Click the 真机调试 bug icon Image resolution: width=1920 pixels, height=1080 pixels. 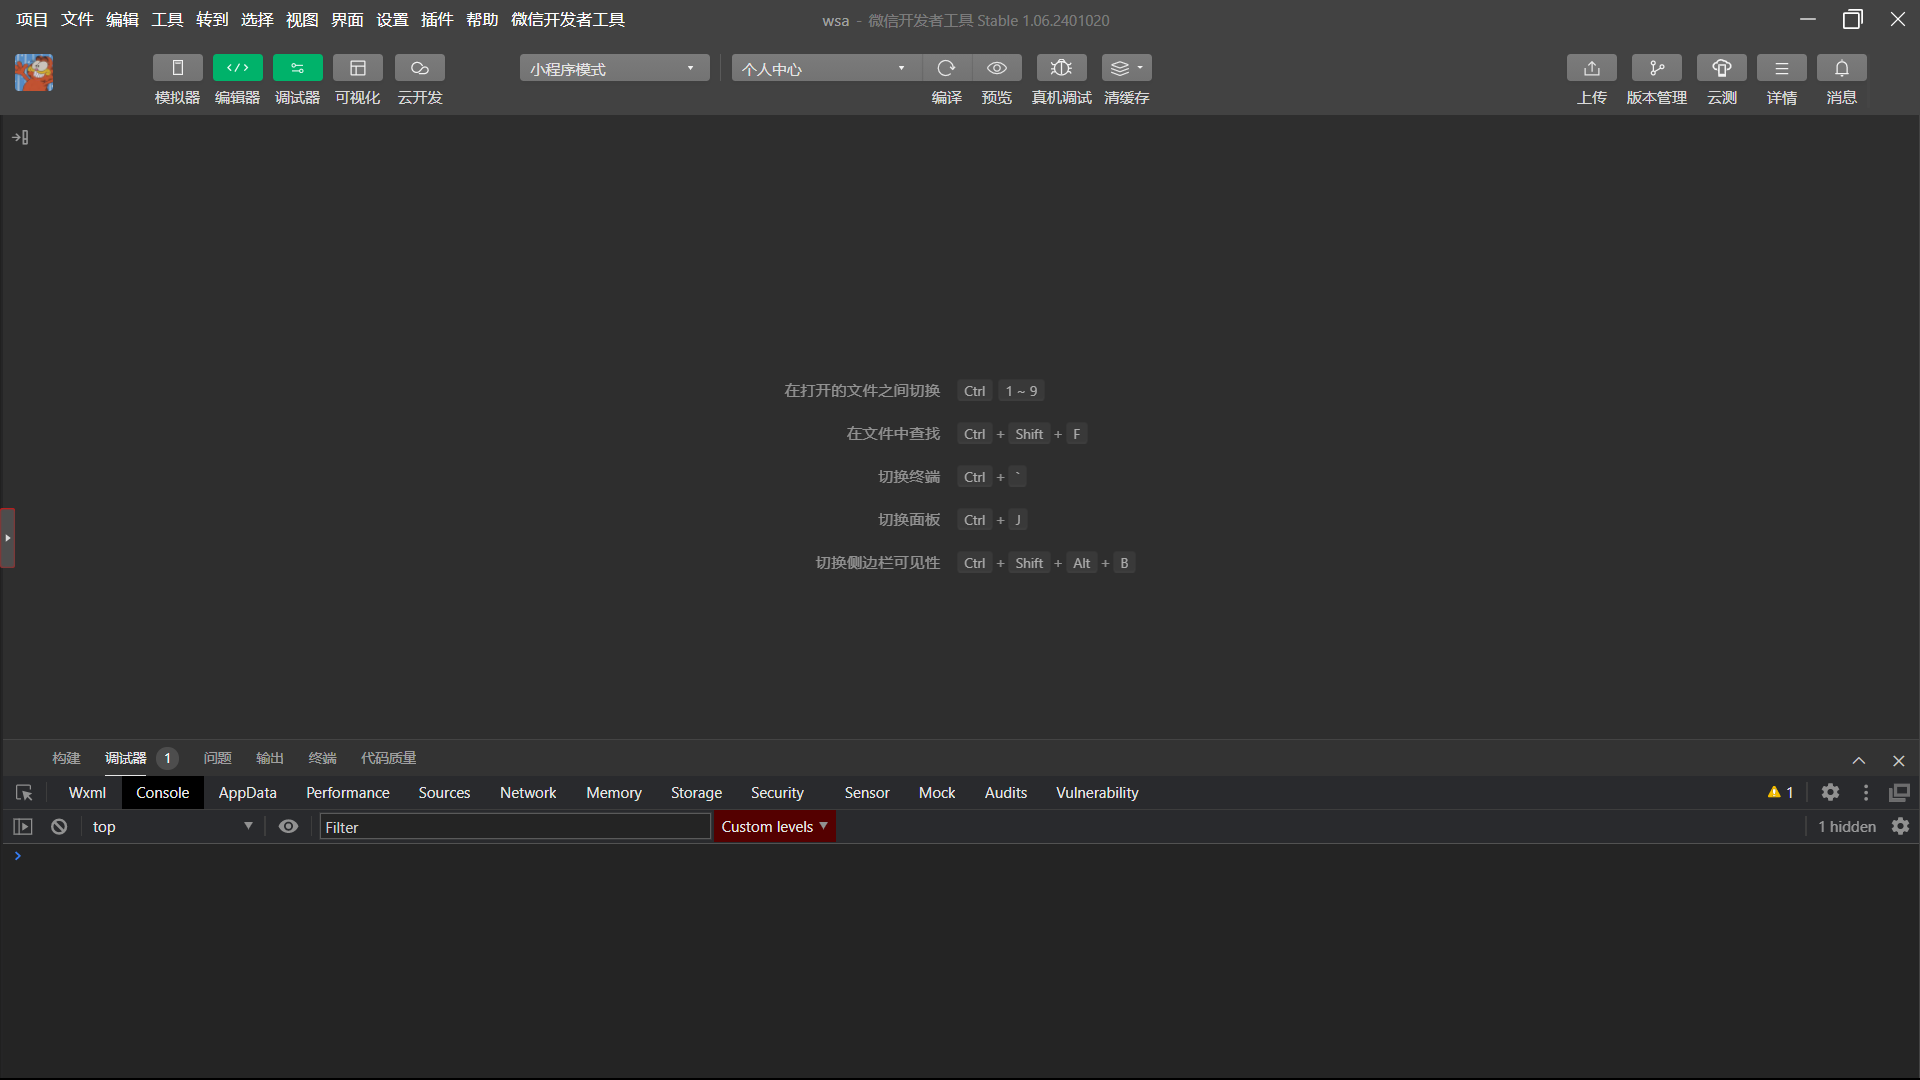click(x=1061, y=68)
